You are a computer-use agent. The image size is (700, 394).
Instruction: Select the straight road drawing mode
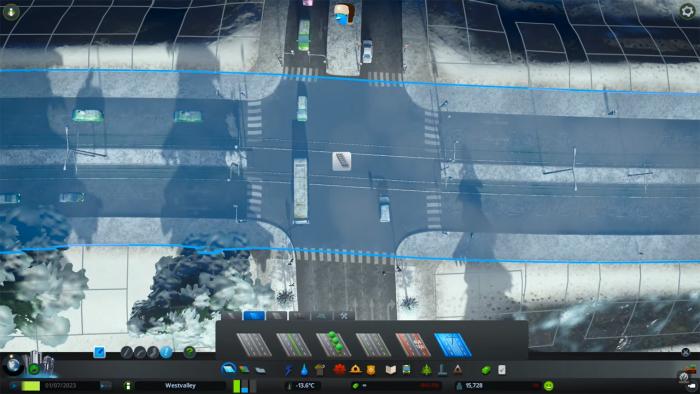tap(127, 353)
